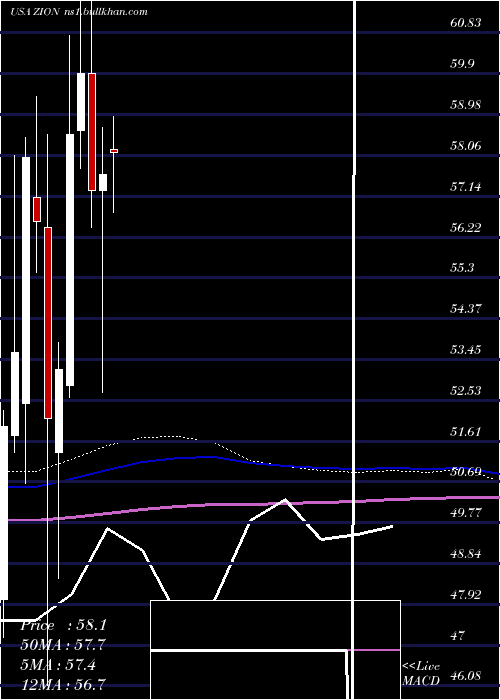Click the tallest red candlestick body
Screen dimensions: 500x700
48,323
